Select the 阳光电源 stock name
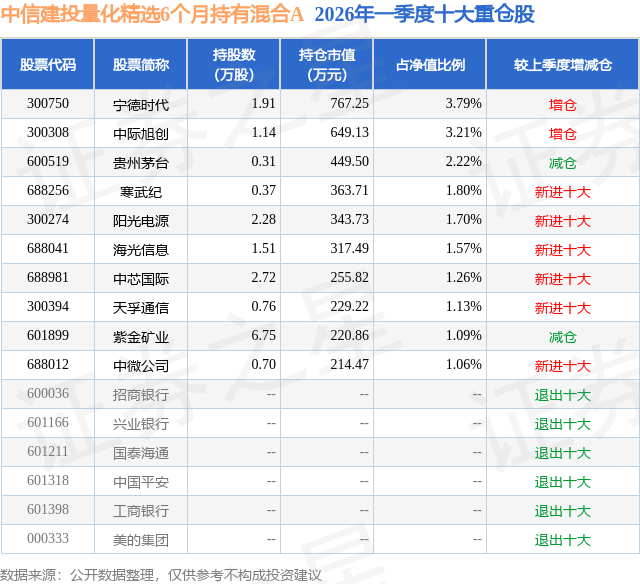This screenshot has height=584, width=640. (141, 221)
